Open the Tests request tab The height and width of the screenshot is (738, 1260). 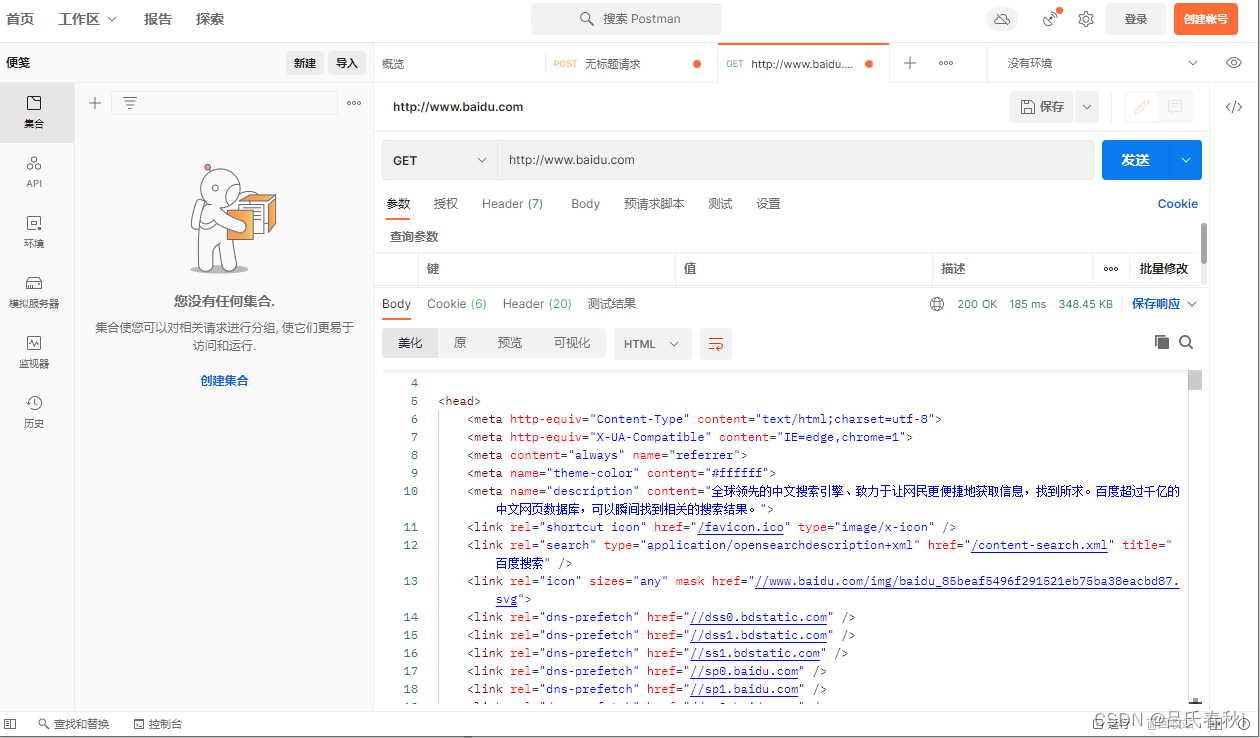pyautogui.click(x=720, y=204)
